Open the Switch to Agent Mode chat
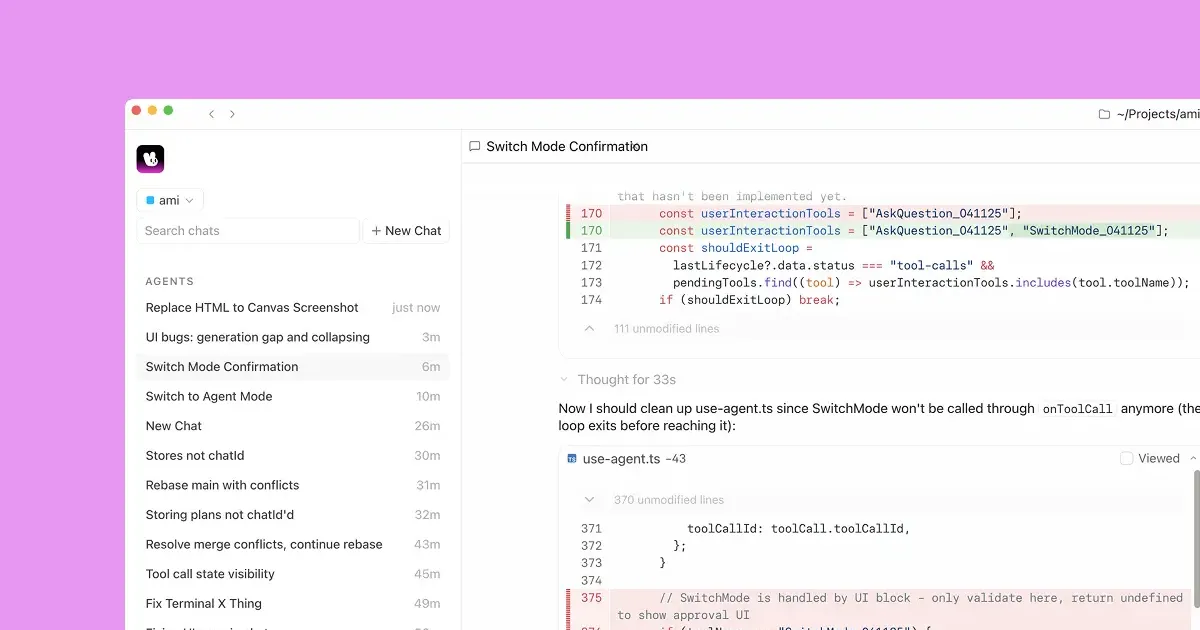The height and width of the screenshot is (630, 1200). click(209, 396)
